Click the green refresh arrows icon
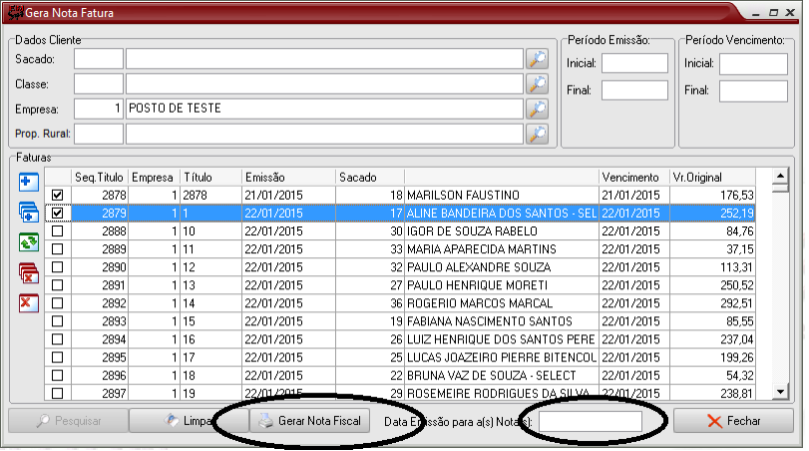Viewport: 809px width, 451px height. click(28, 243)
